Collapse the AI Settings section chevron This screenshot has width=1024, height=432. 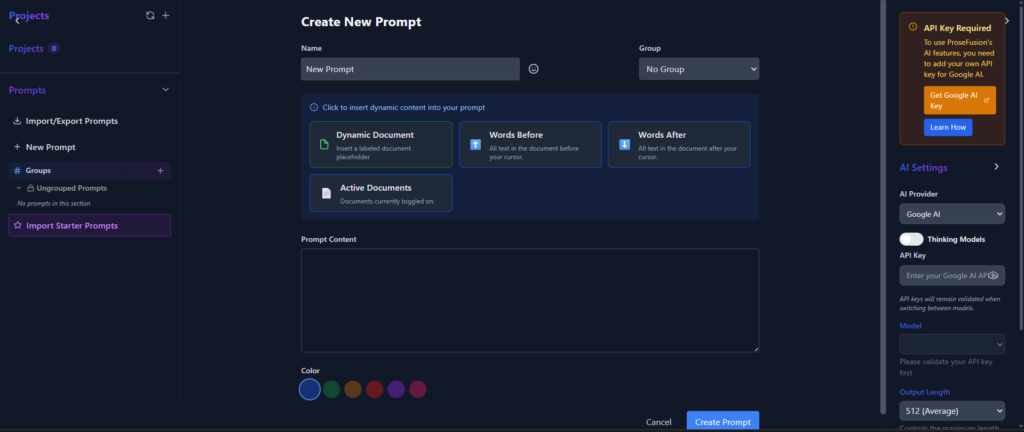point(997,166)
